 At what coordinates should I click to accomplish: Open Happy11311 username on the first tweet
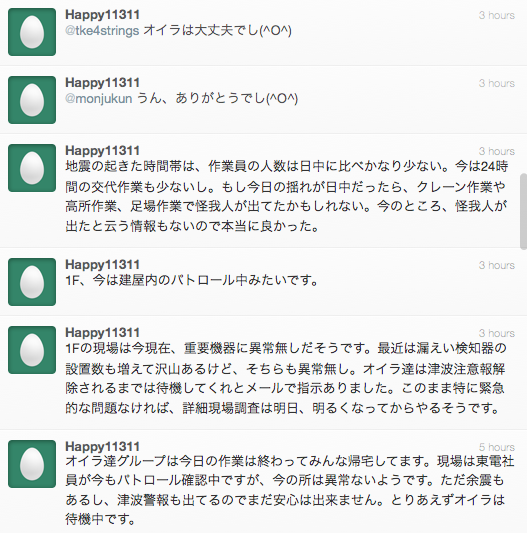click(x=102, y=15)
